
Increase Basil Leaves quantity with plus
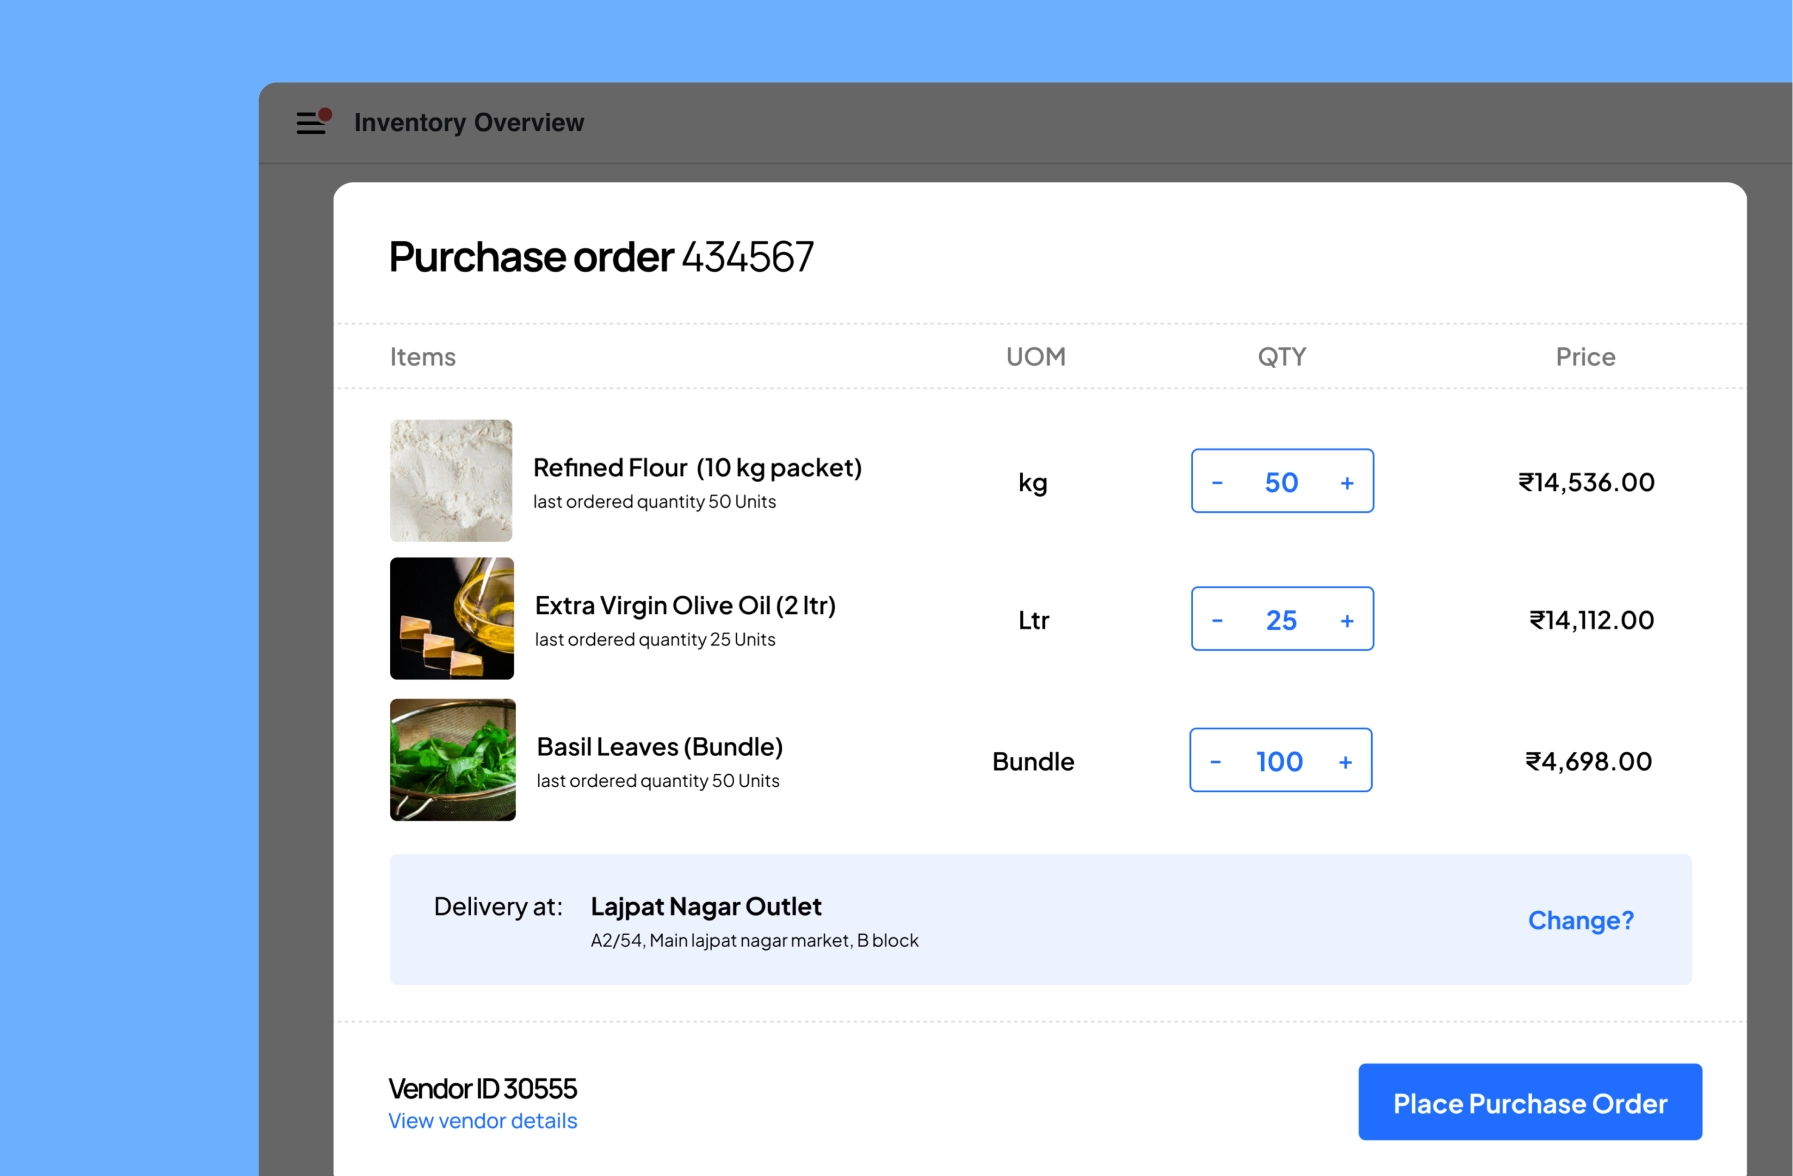(x=1345, y=762)
